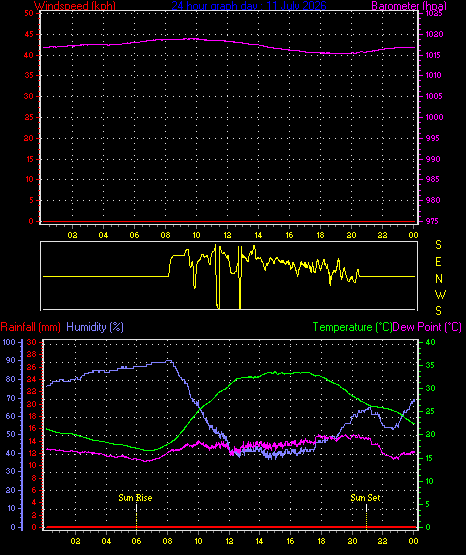Select the 50 value on the Windspeed axis
This screenshot has width=466, height=555.
[x=29, y=13]
